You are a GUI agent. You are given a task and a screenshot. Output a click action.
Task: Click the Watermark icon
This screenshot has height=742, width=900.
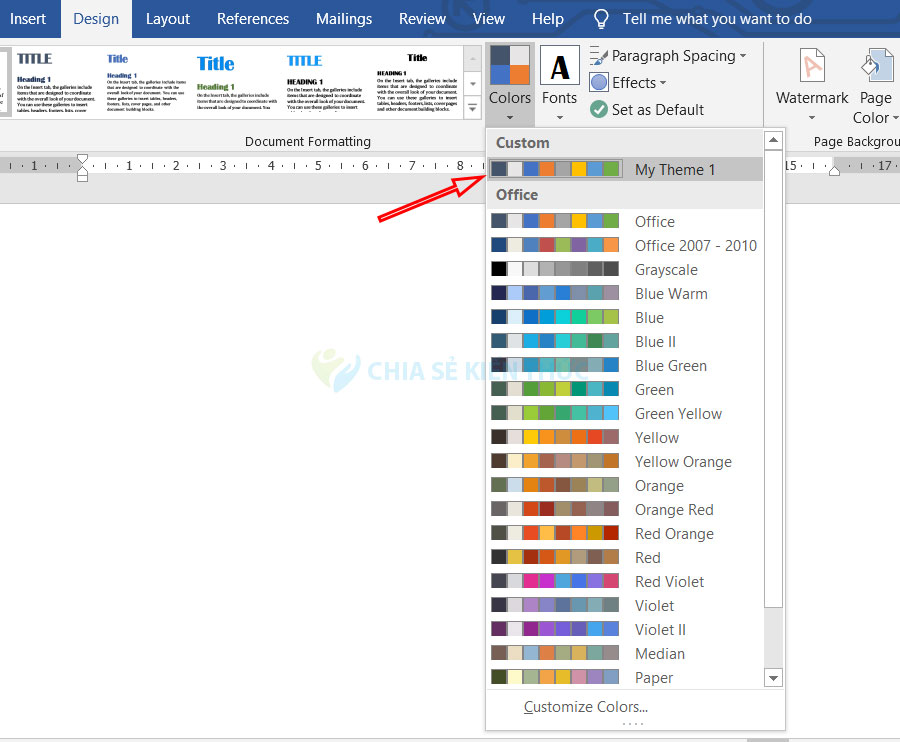coord(812,66)
